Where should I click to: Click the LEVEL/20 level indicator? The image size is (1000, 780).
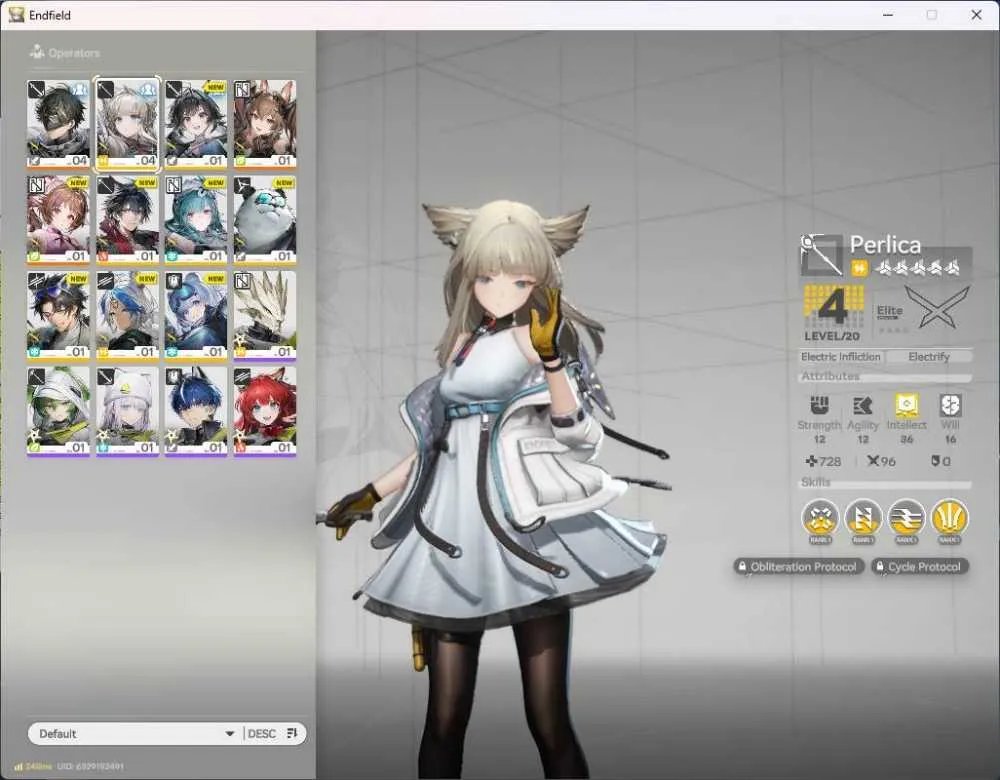click(x=832, y=336)
